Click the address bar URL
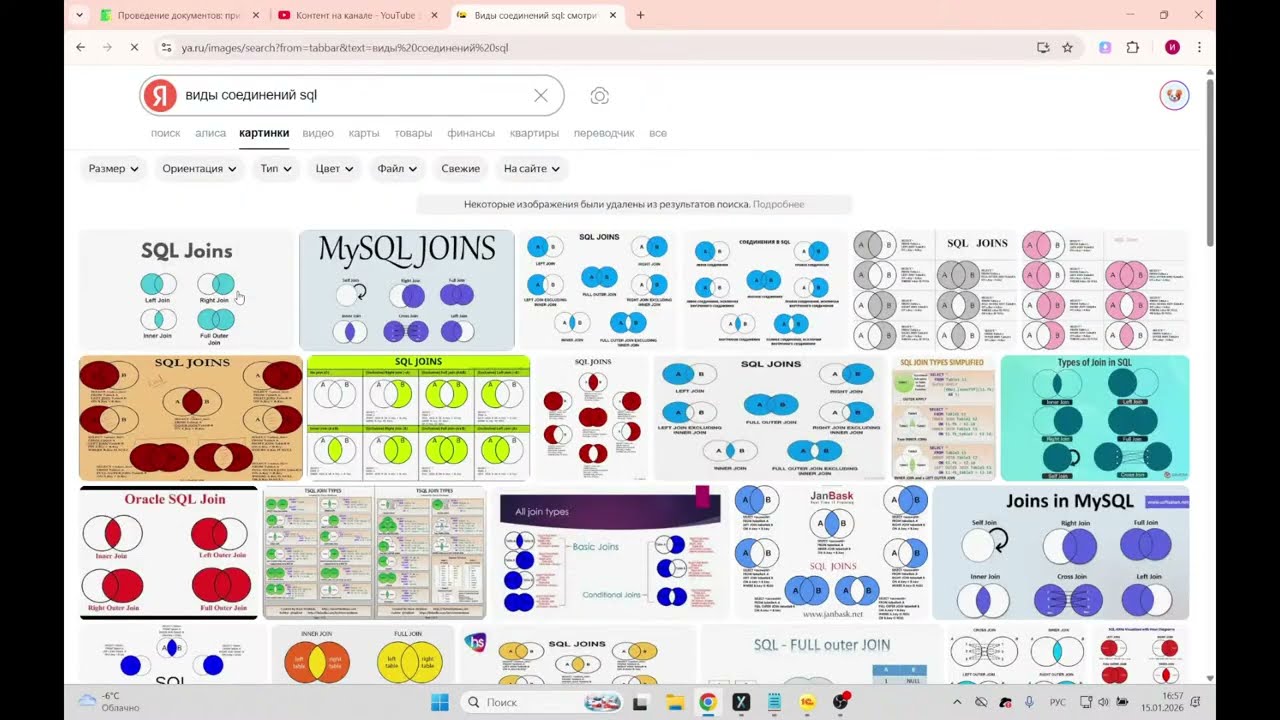The height and width of the screenshot is (720, 1280). [345, 47]
